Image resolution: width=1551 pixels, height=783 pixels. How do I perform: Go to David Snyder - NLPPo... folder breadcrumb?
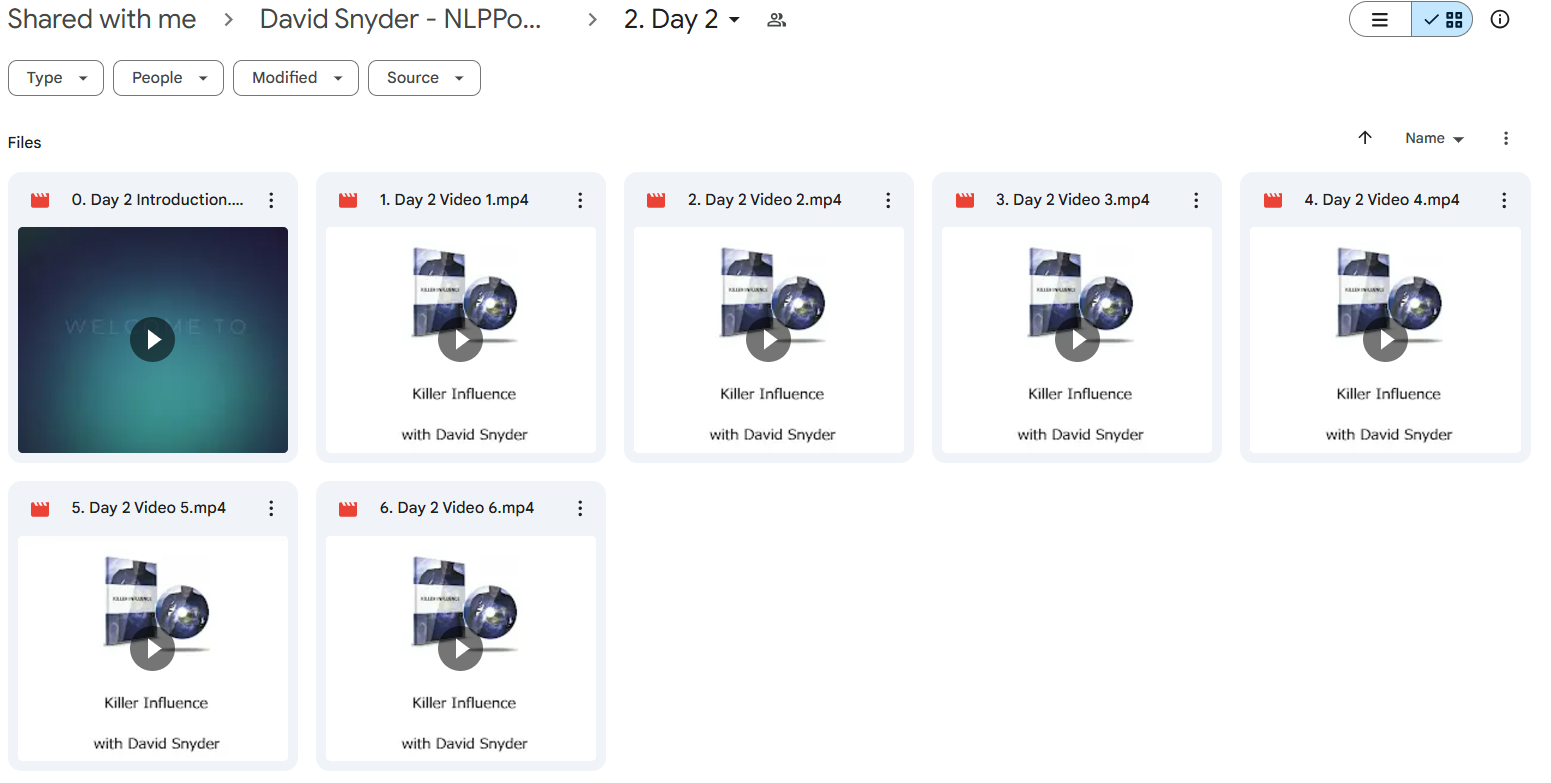click(401, 19)
